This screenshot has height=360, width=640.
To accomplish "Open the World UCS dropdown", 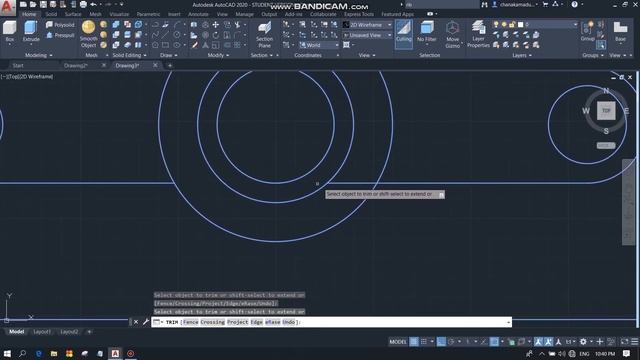I will pyautogui.click(x=319, y=45).
